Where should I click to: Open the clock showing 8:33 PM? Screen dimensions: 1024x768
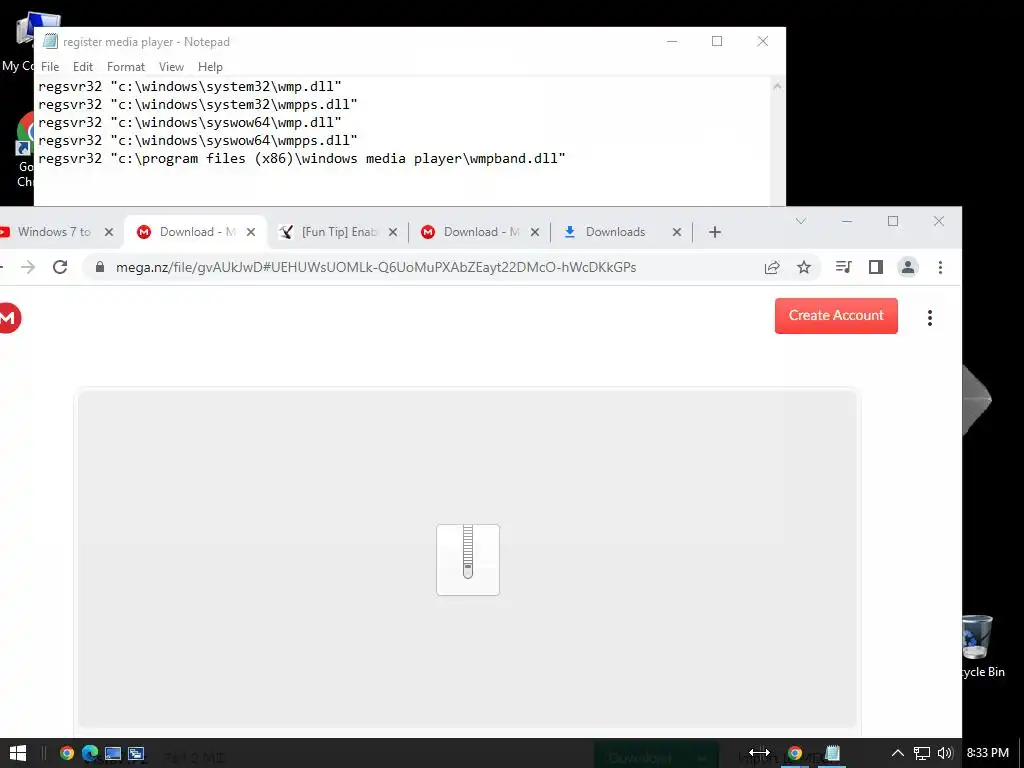coord(987,753)
